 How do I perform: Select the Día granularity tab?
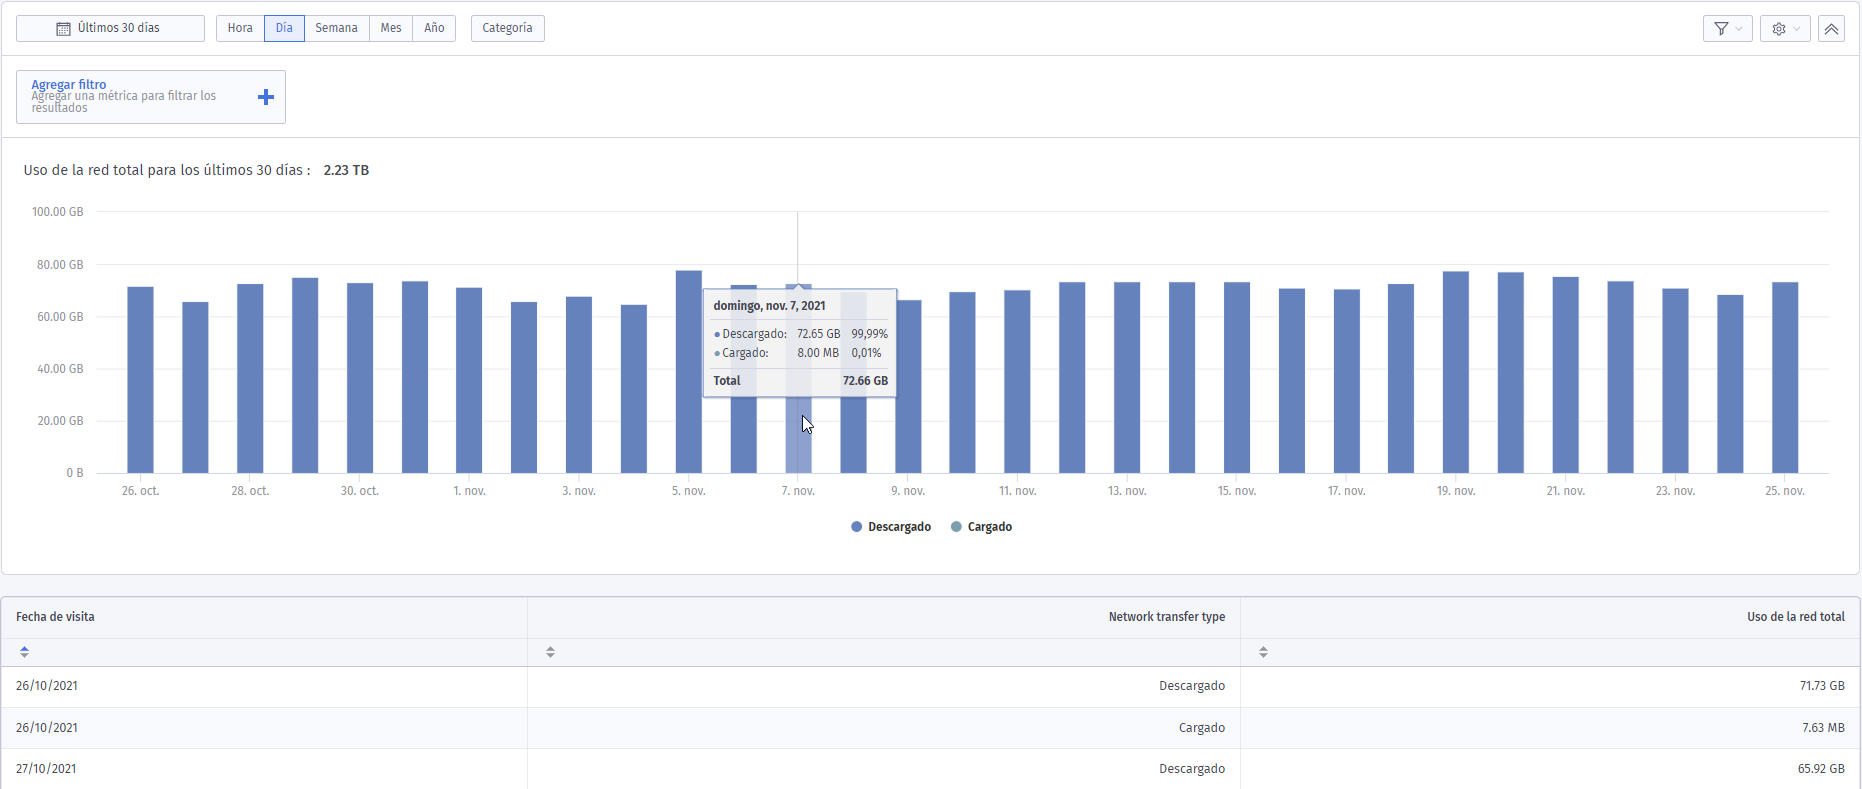coord(284,28)
